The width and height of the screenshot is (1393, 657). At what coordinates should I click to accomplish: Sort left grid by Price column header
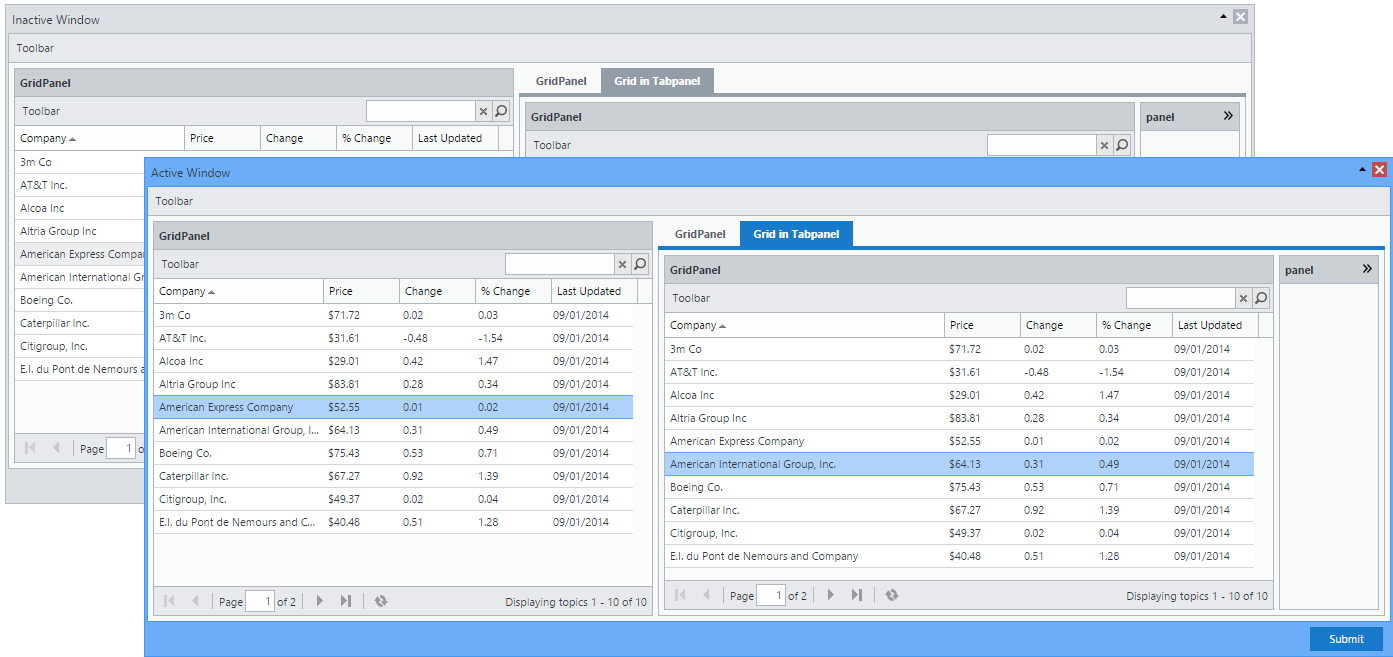pyautogui.click(x=360, y=291)
